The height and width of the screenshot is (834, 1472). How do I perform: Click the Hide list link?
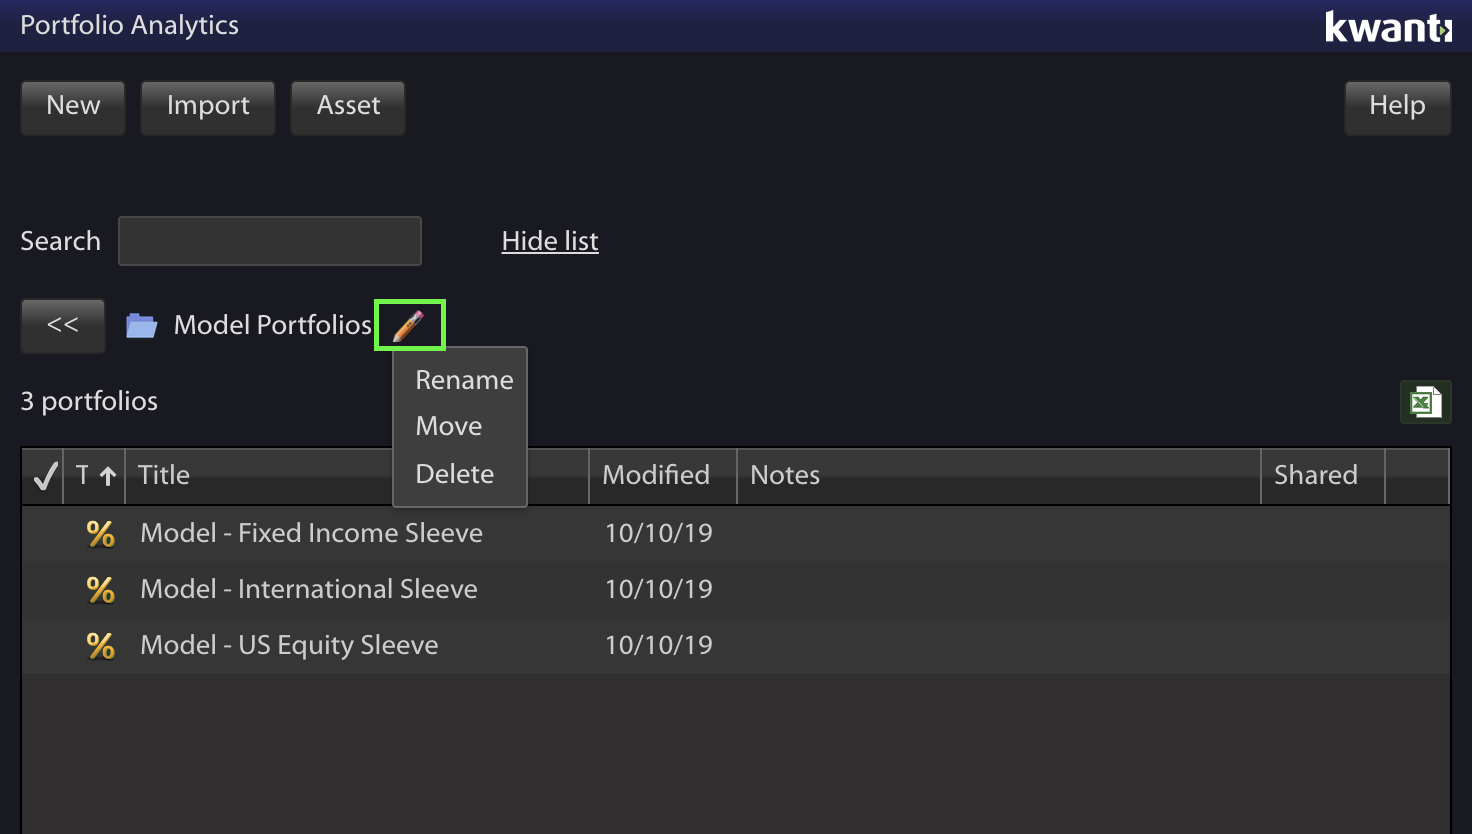click(x=550, y=241)
